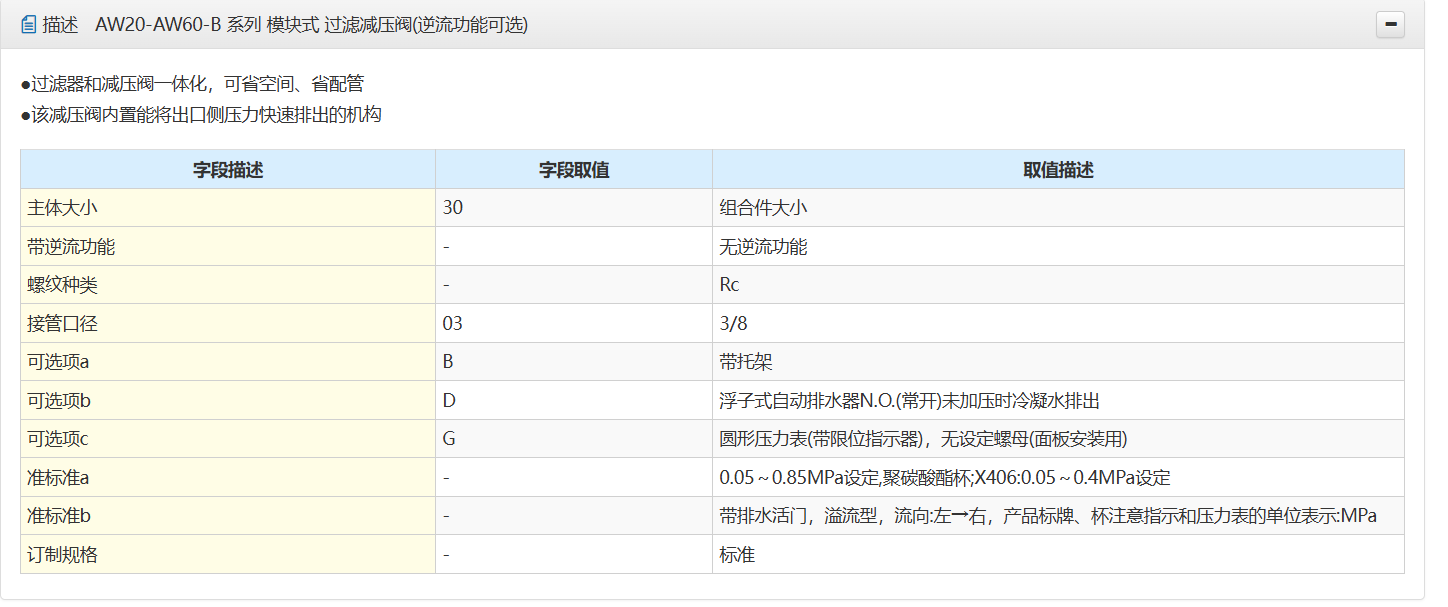Select the 订制规格 field label
Viewport: 1448px width, 607px height.
(x=62, y=554)
